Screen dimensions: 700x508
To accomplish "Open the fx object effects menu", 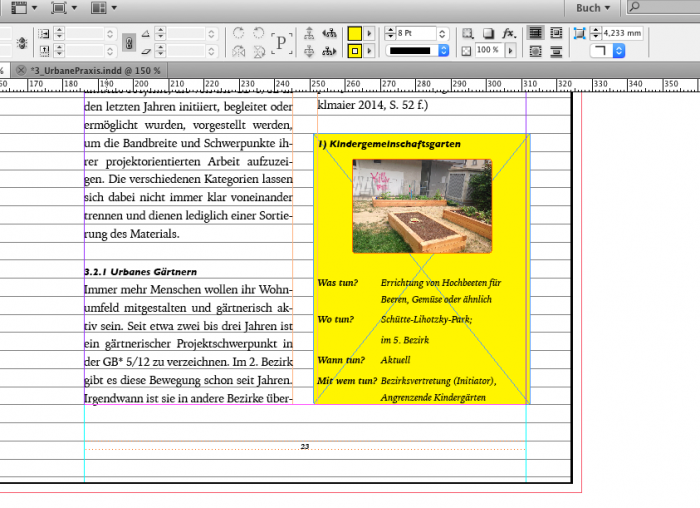I will pos(509,33).
